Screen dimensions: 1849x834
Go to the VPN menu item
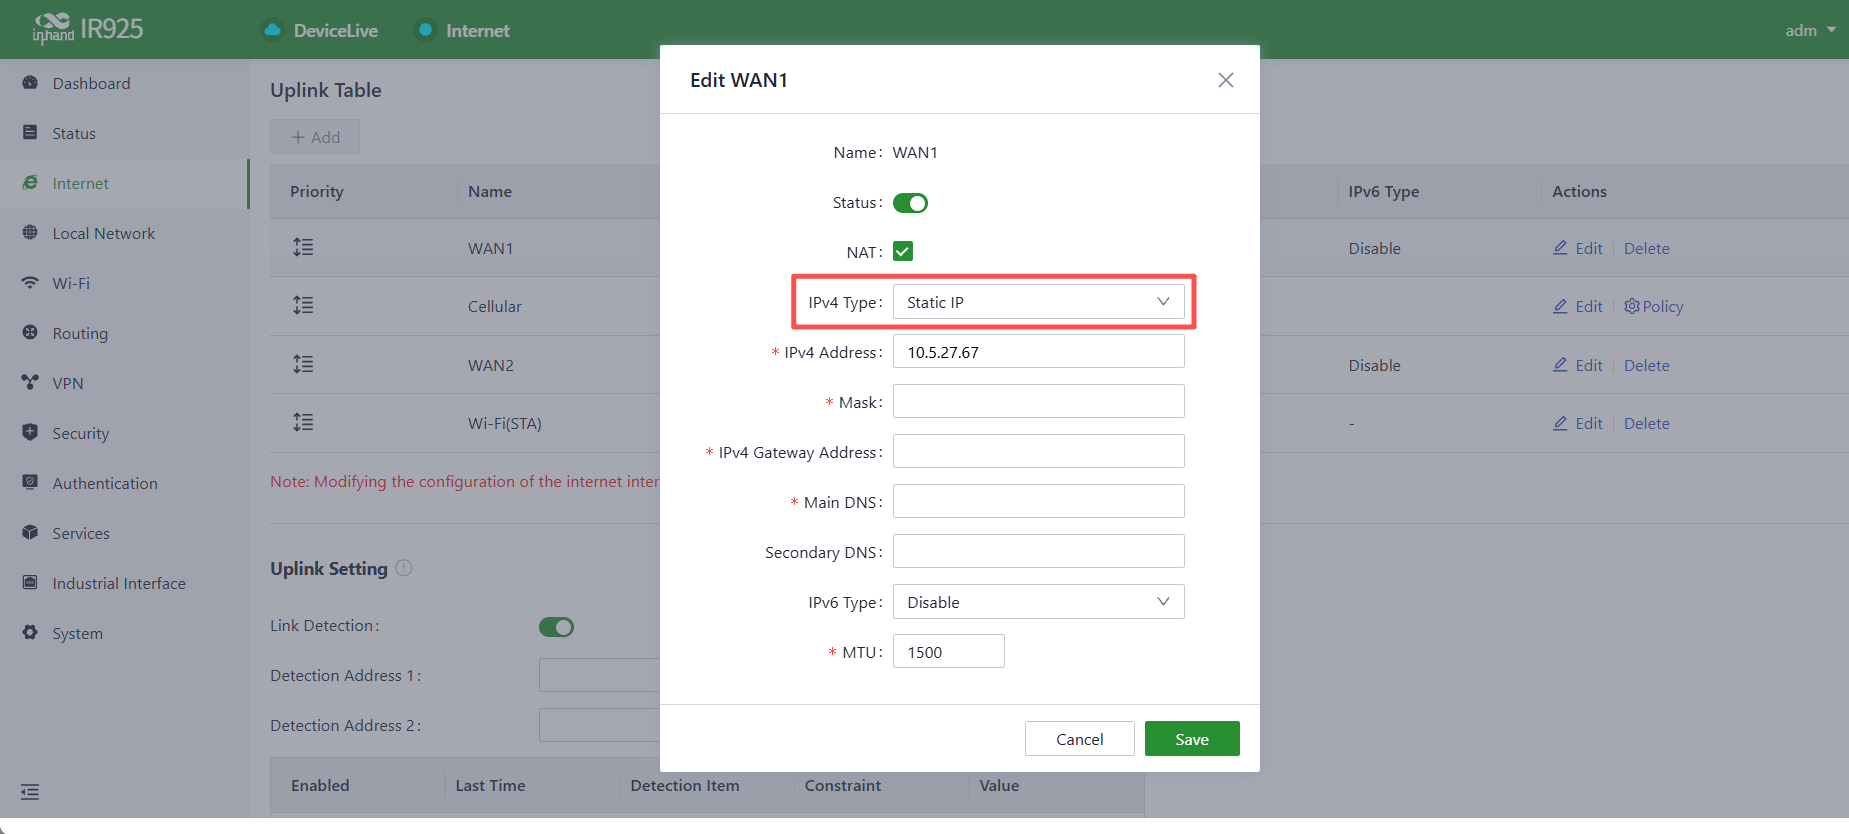[x=124, y=383]
